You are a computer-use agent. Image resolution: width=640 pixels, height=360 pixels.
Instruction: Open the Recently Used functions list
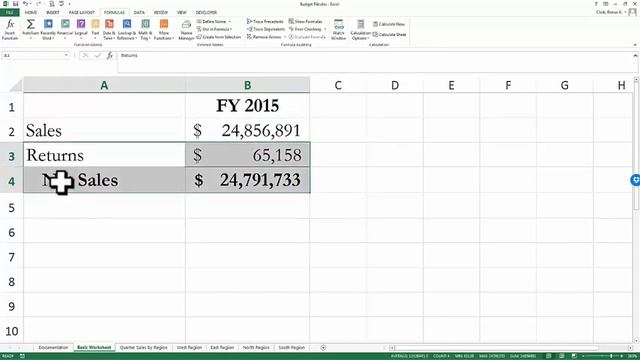(48, 30)
